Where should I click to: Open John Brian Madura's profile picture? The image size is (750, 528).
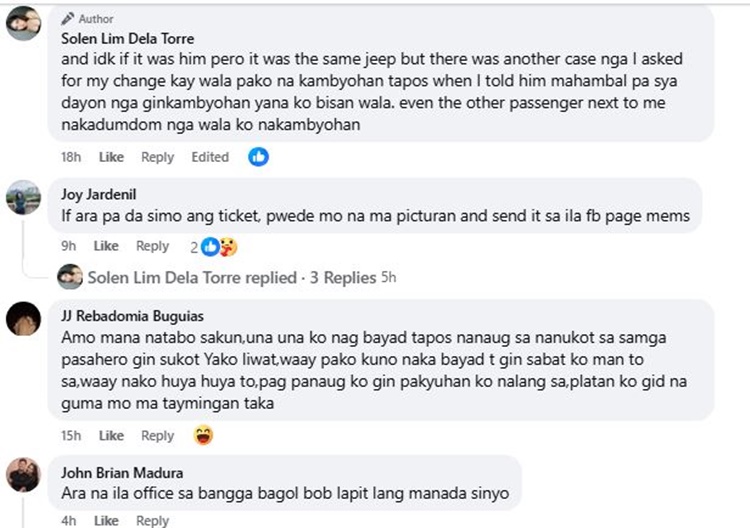(x=23, y=474)
